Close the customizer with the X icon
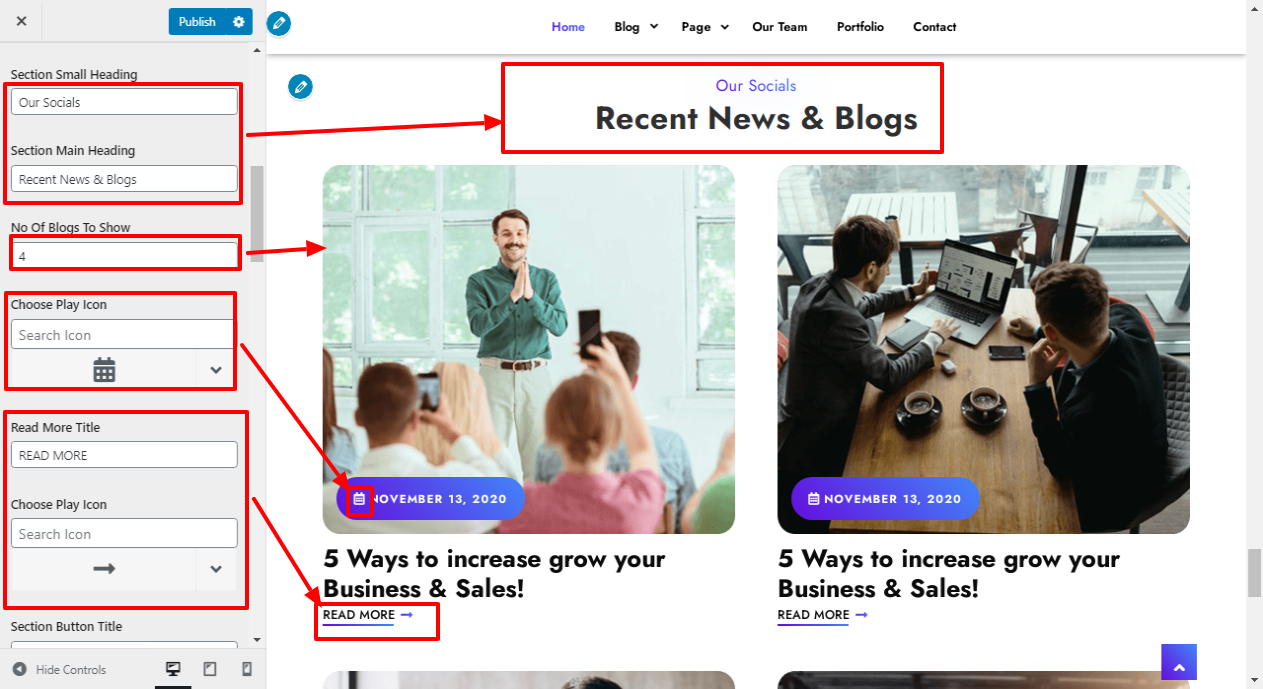The width and height of the screenshot is (1263, 689). click(22, 21)
